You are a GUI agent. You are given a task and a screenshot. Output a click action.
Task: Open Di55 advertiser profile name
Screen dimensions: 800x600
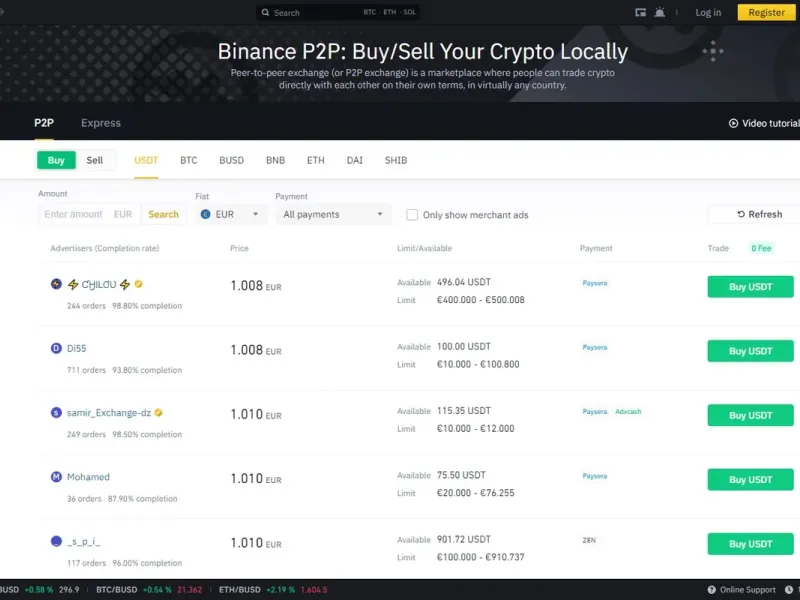pyautogui.click(x=77, y=348)
